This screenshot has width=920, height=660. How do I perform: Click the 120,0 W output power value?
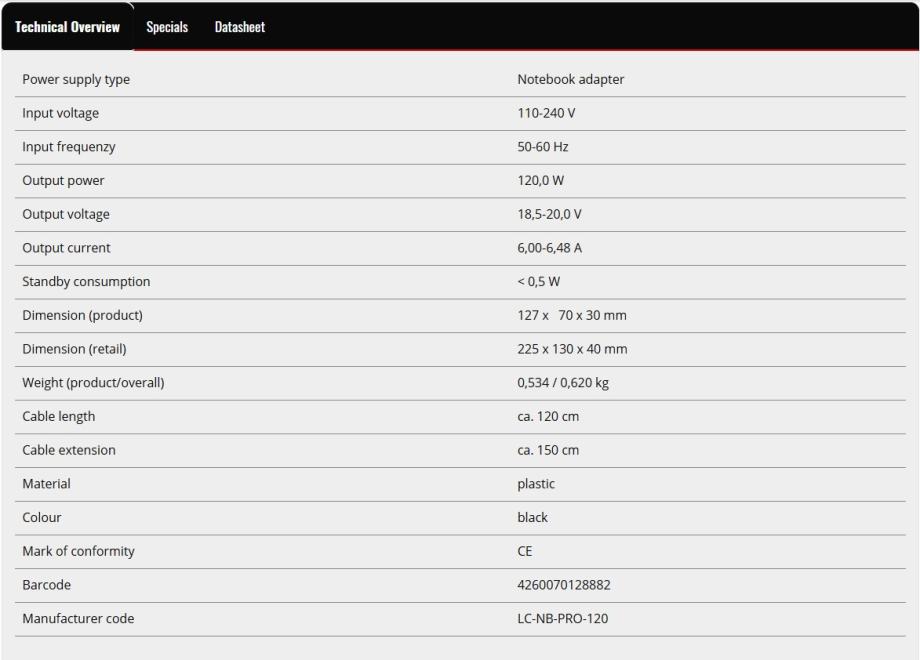[541, 181]
